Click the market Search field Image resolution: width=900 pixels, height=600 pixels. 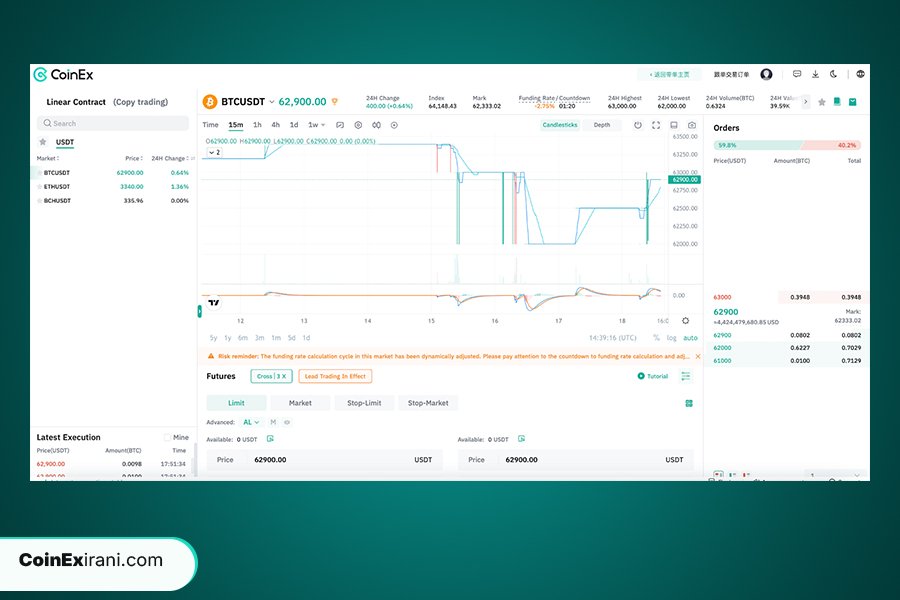click(x=112, y=123)
